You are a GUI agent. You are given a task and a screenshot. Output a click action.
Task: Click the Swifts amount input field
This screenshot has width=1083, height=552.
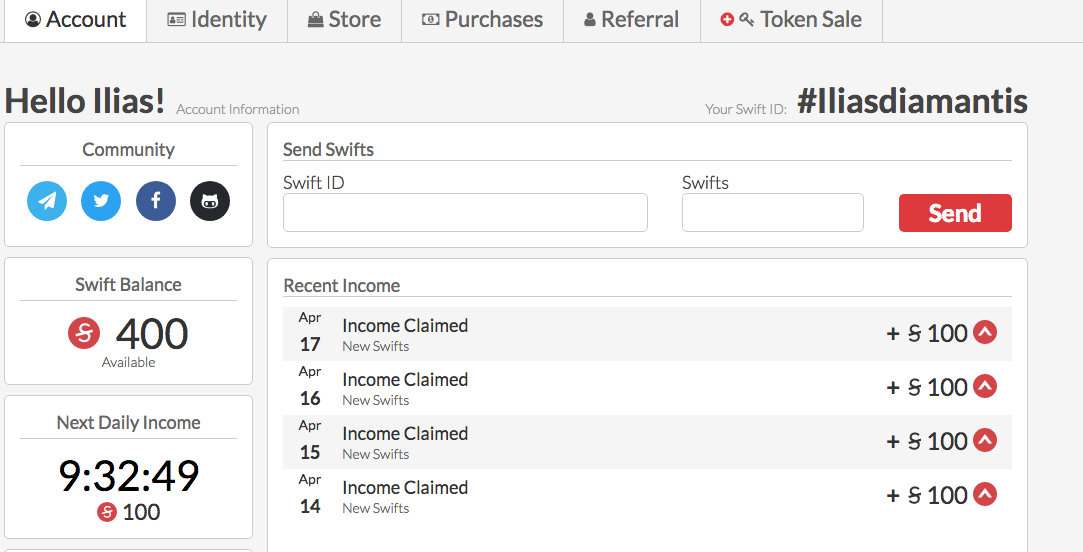click(772, 213)
